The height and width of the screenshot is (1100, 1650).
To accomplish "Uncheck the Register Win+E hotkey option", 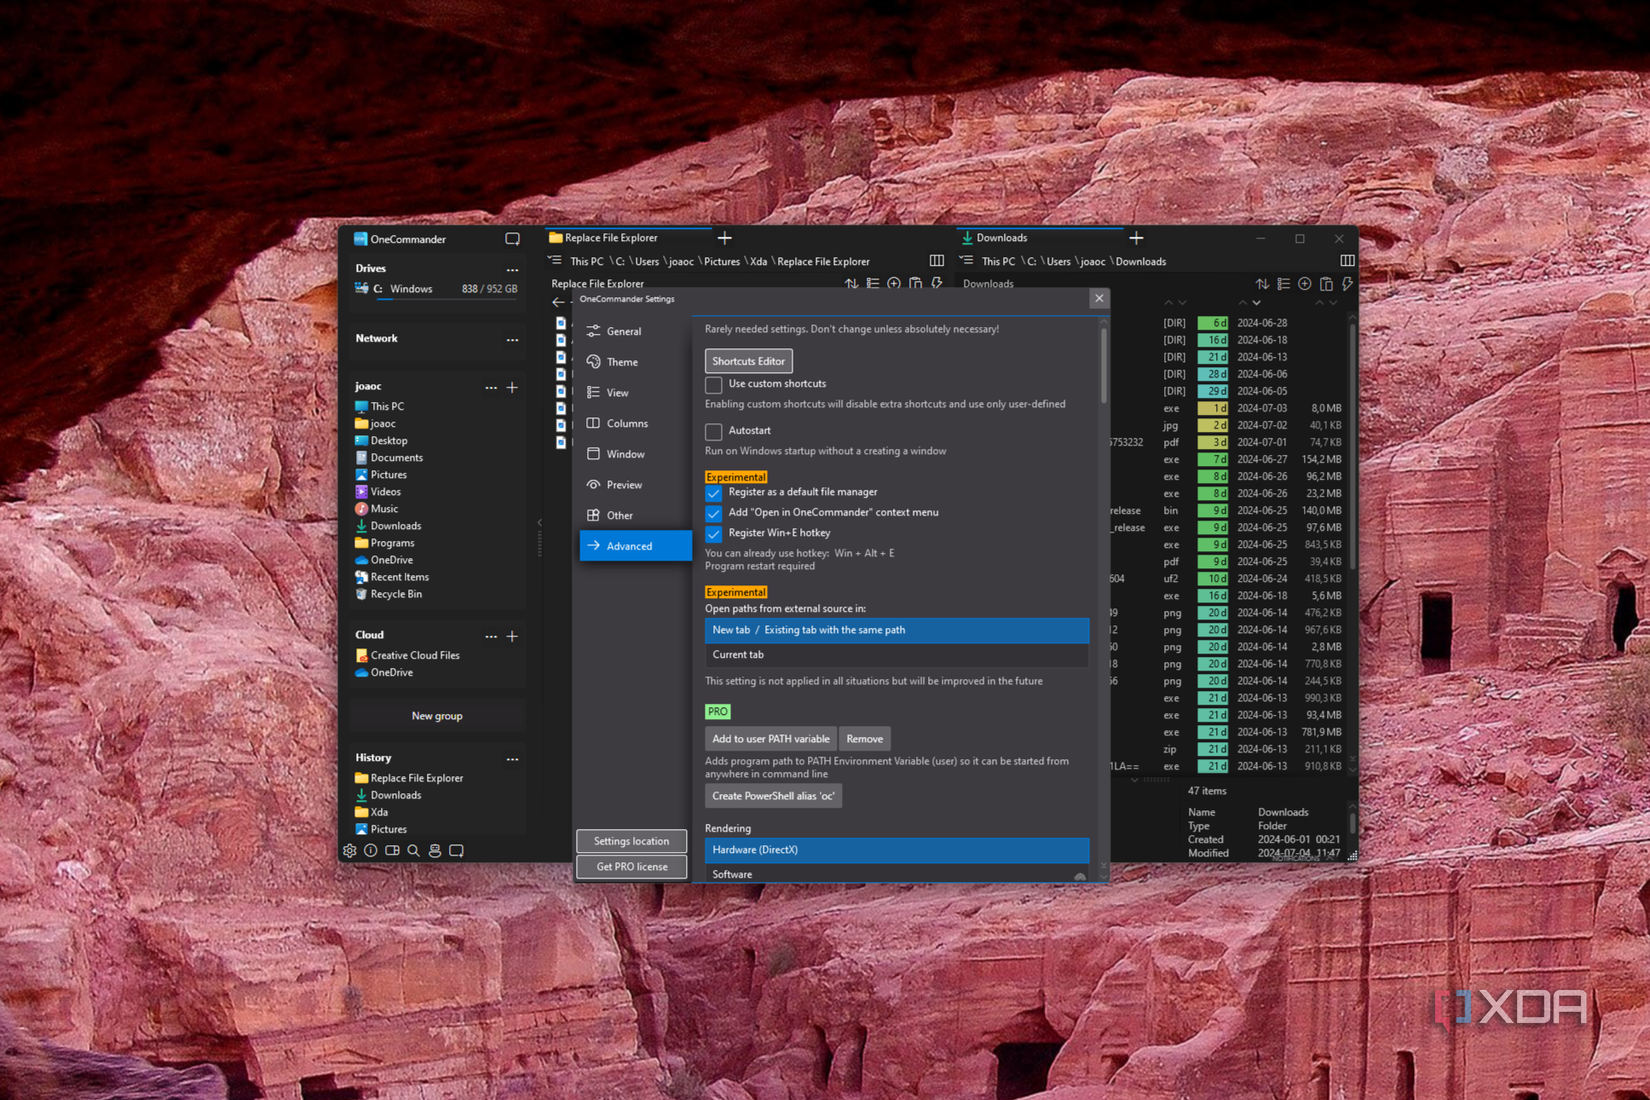I will [713, 533].
